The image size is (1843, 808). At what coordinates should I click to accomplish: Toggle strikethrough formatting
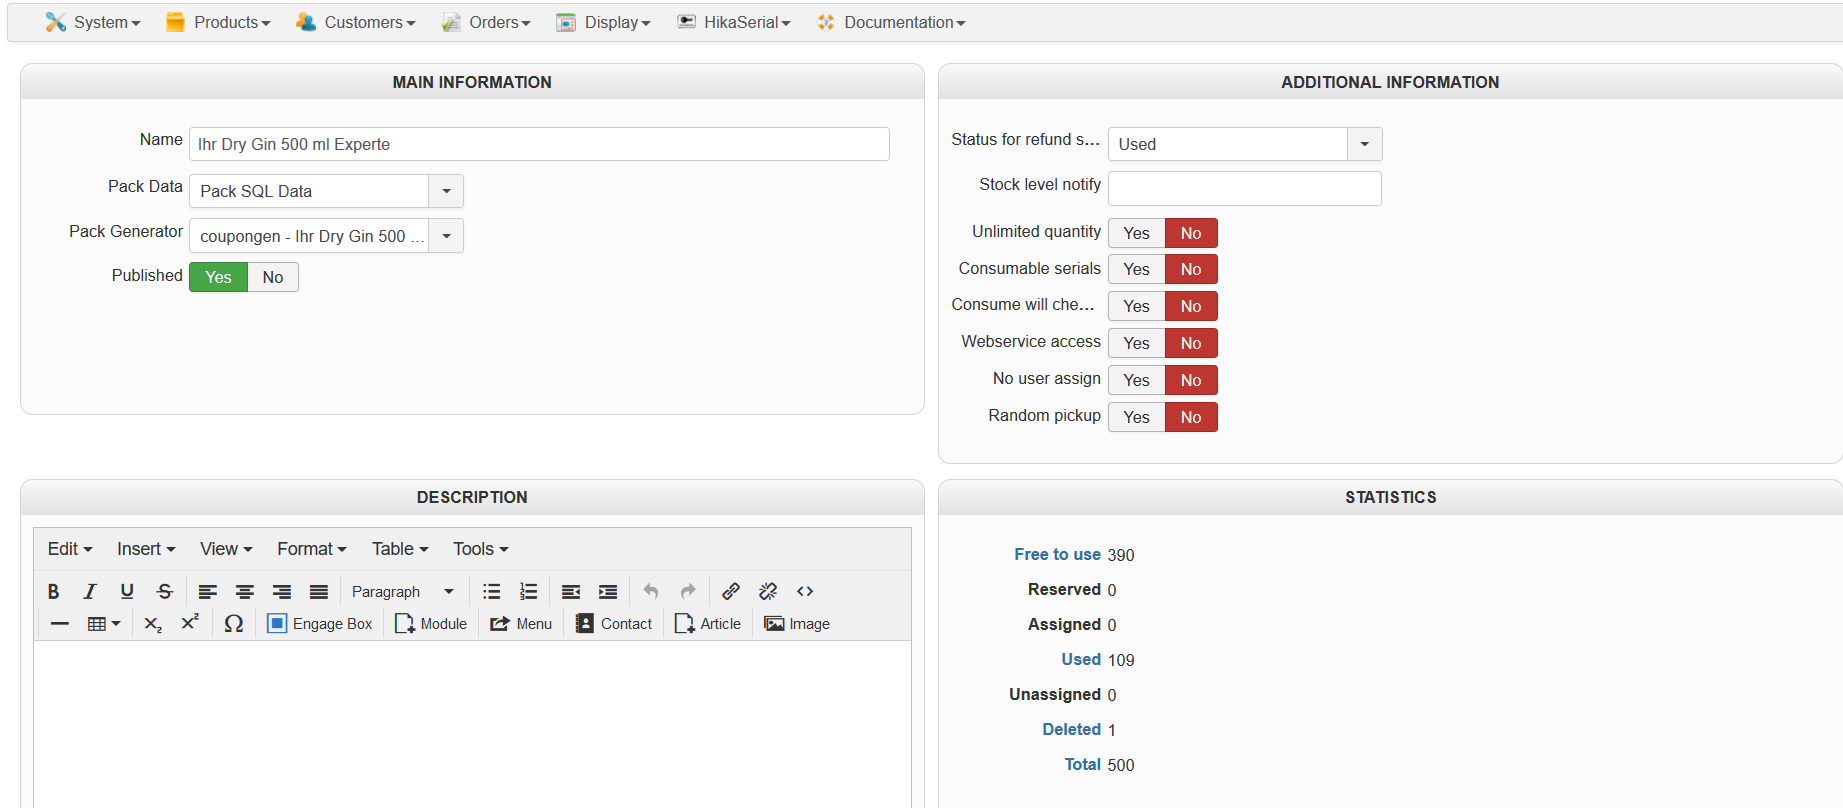pyautogui.click(x=165, y=591)
